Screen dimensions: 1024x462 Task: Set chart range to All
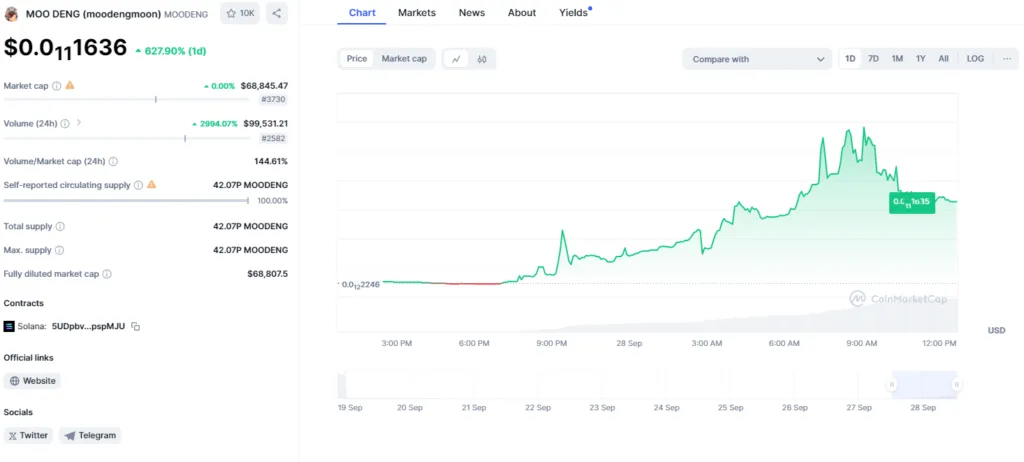(x=944, y=59)
